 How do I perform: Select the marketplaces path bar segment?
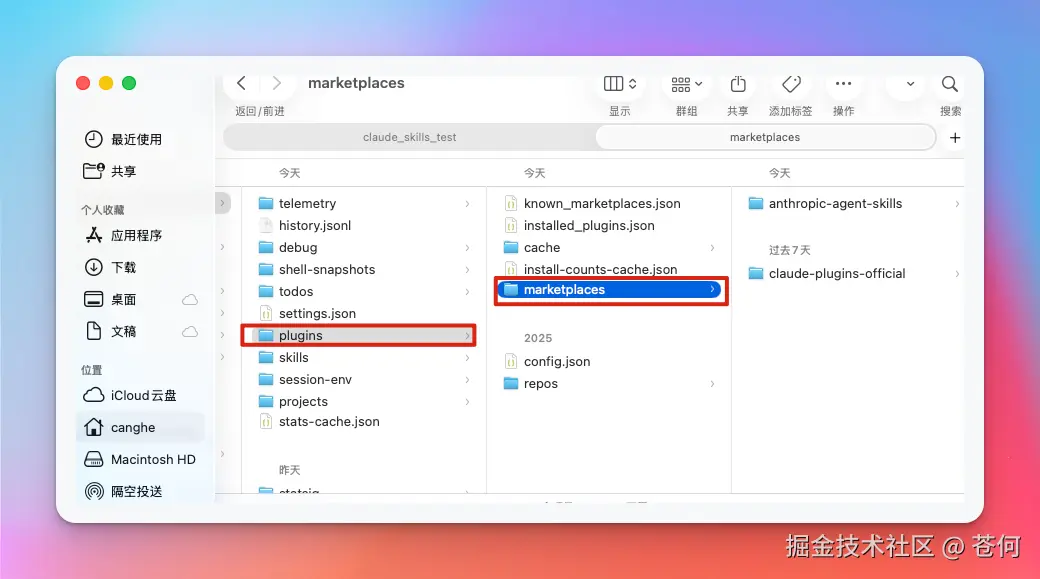[x=765, y=137]
